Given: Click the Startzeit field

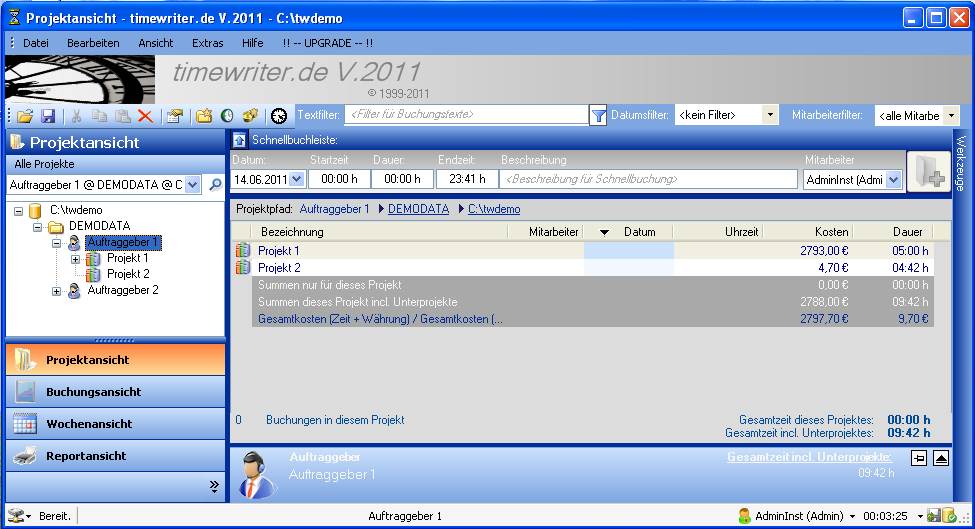Looking at the screenshot, I should coord(340,179).
